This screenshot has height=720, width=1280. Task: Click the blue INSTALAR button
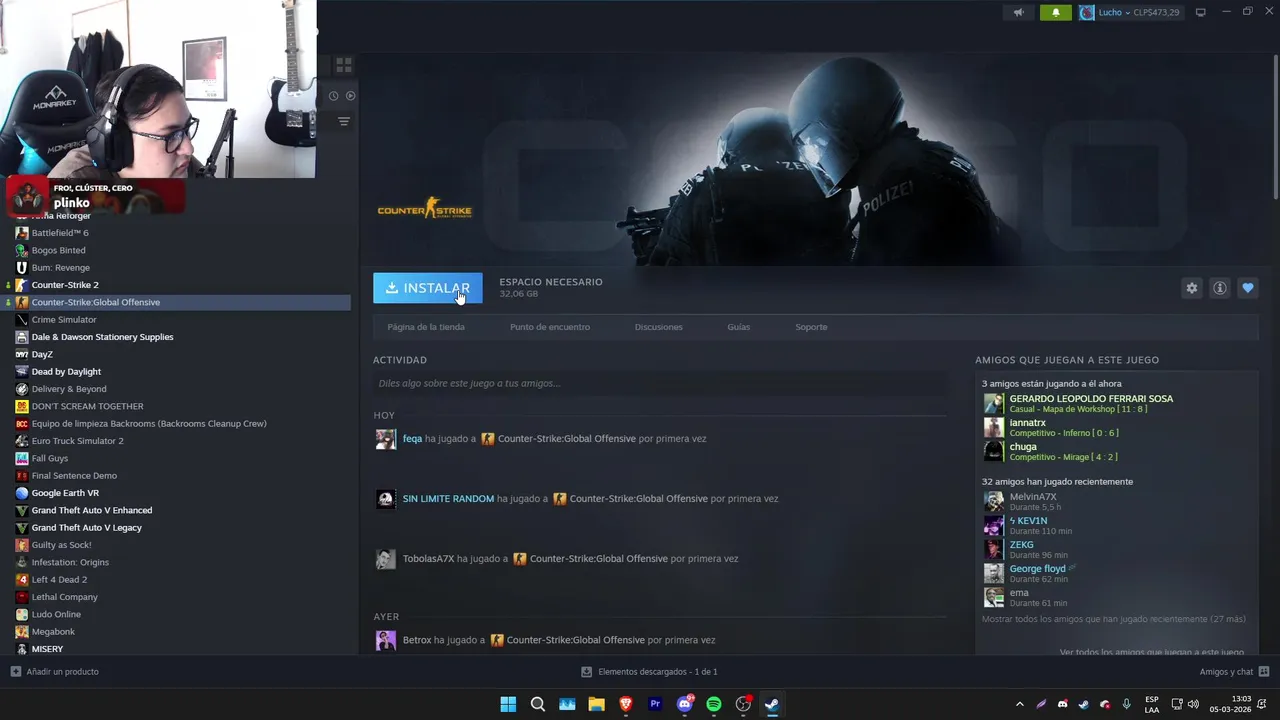[x=428, y=288]
